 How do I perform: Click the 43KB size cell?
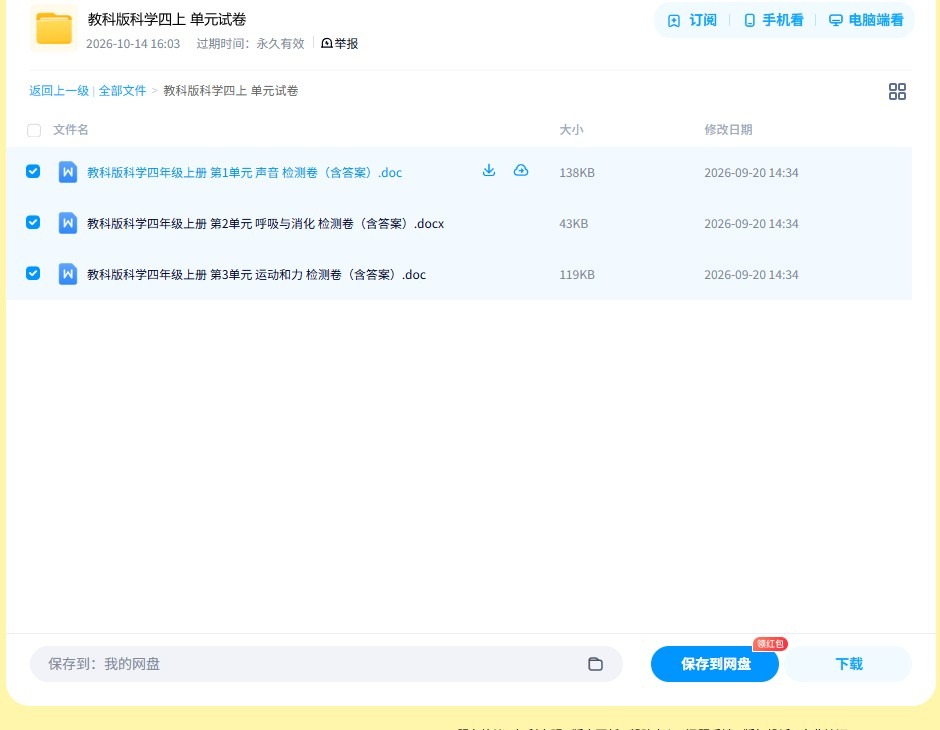pos(574,224)
